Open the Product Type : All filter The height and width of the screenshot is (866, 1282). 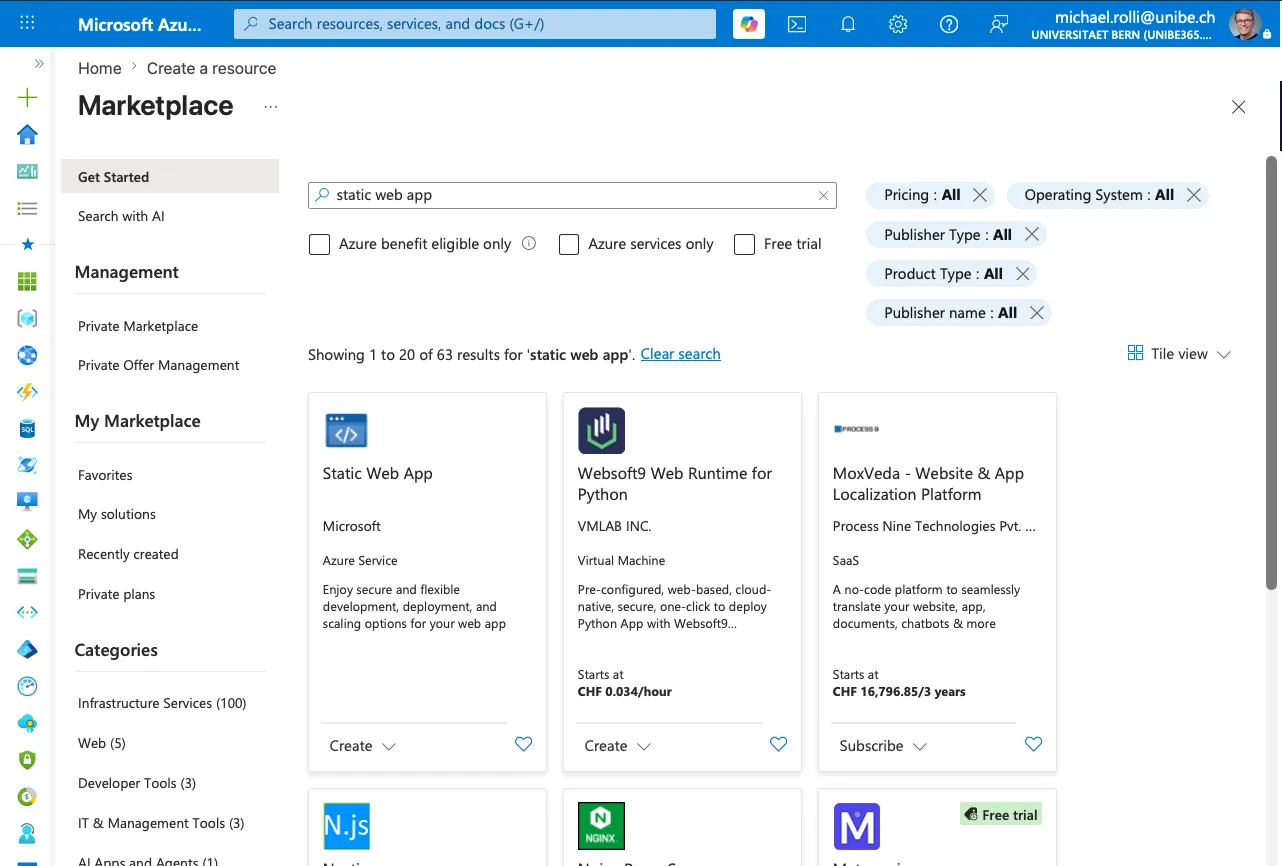coord(943,273)
